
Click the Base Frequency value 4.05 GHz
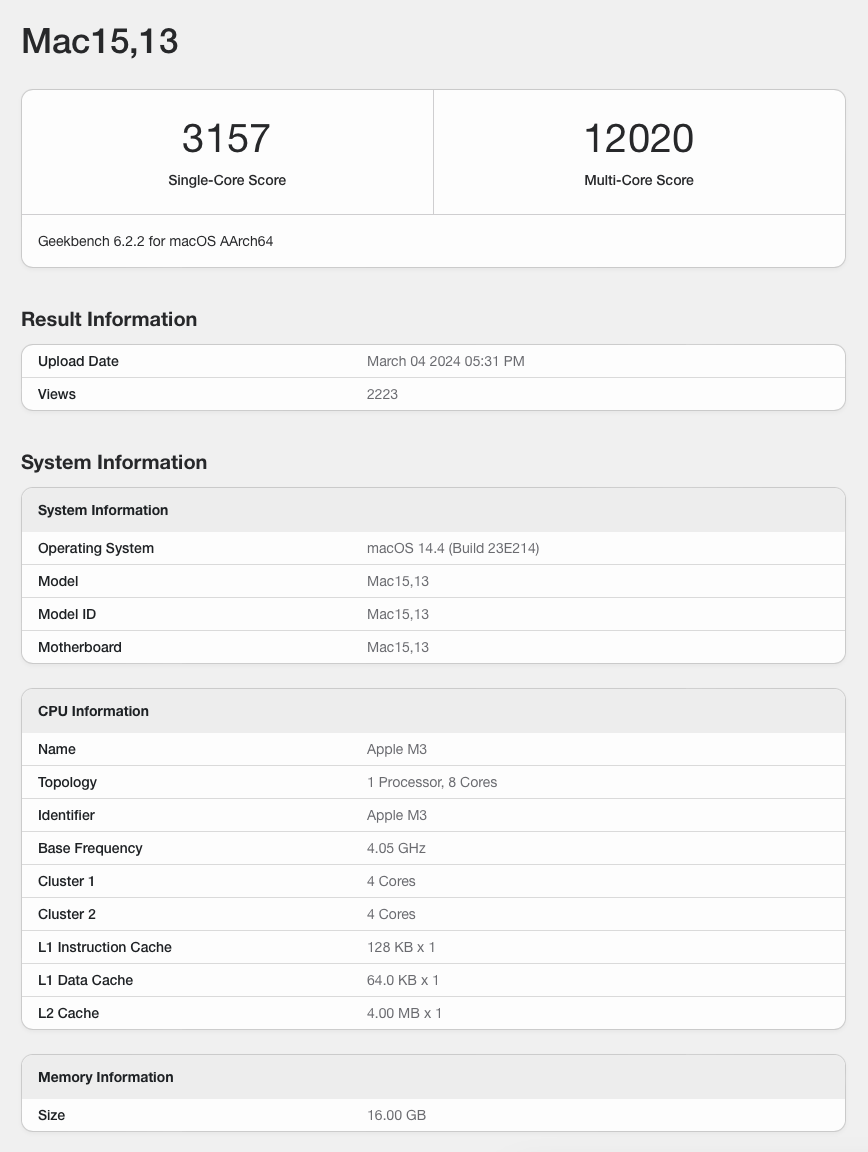396,848
